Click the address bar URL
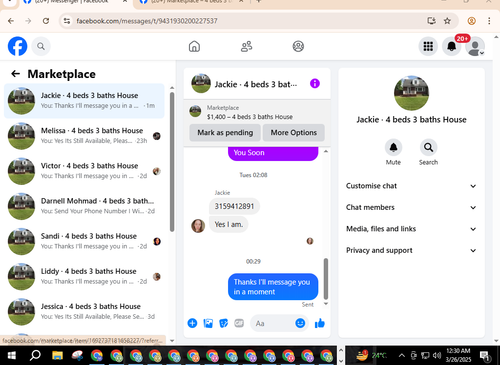The height and width of the screenshot is (365, 500). coord(147,21)
